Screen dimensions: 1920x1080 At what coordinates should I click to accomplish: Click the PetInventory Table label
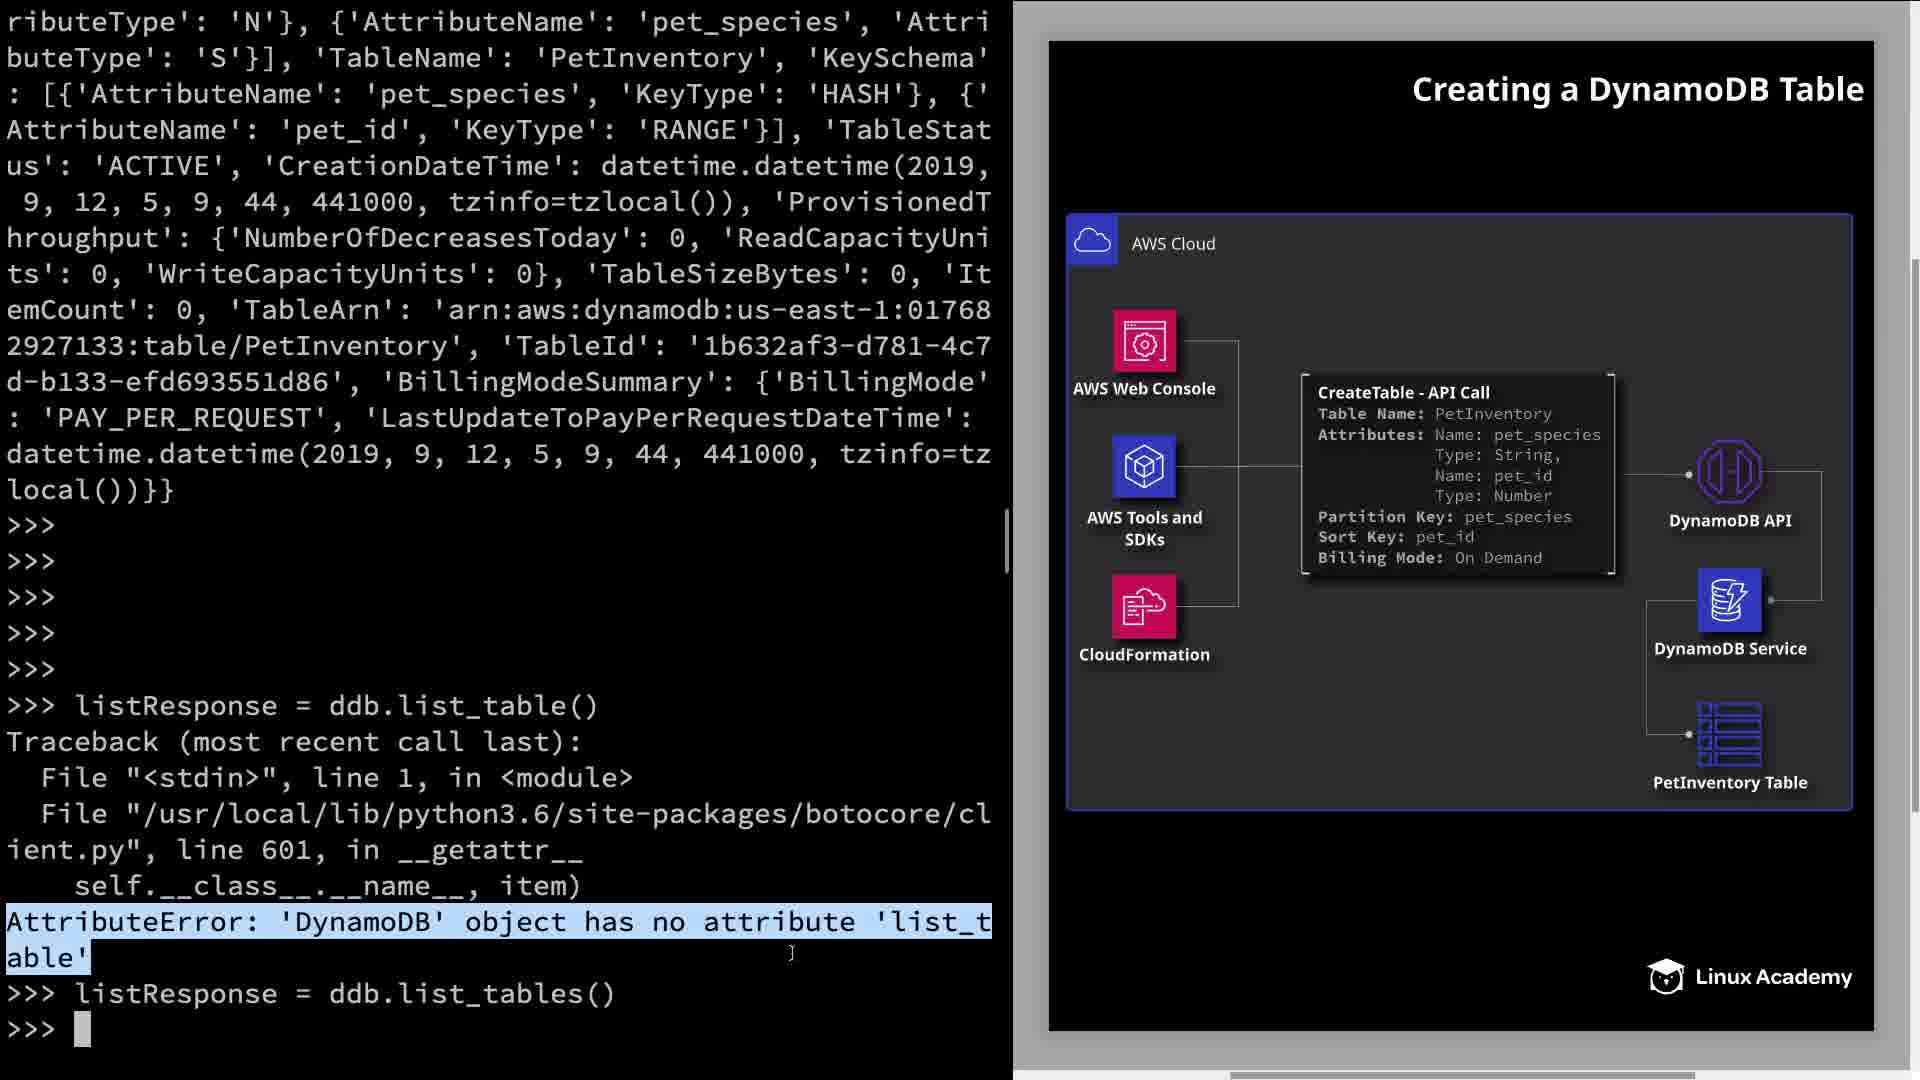[1729, 783]
